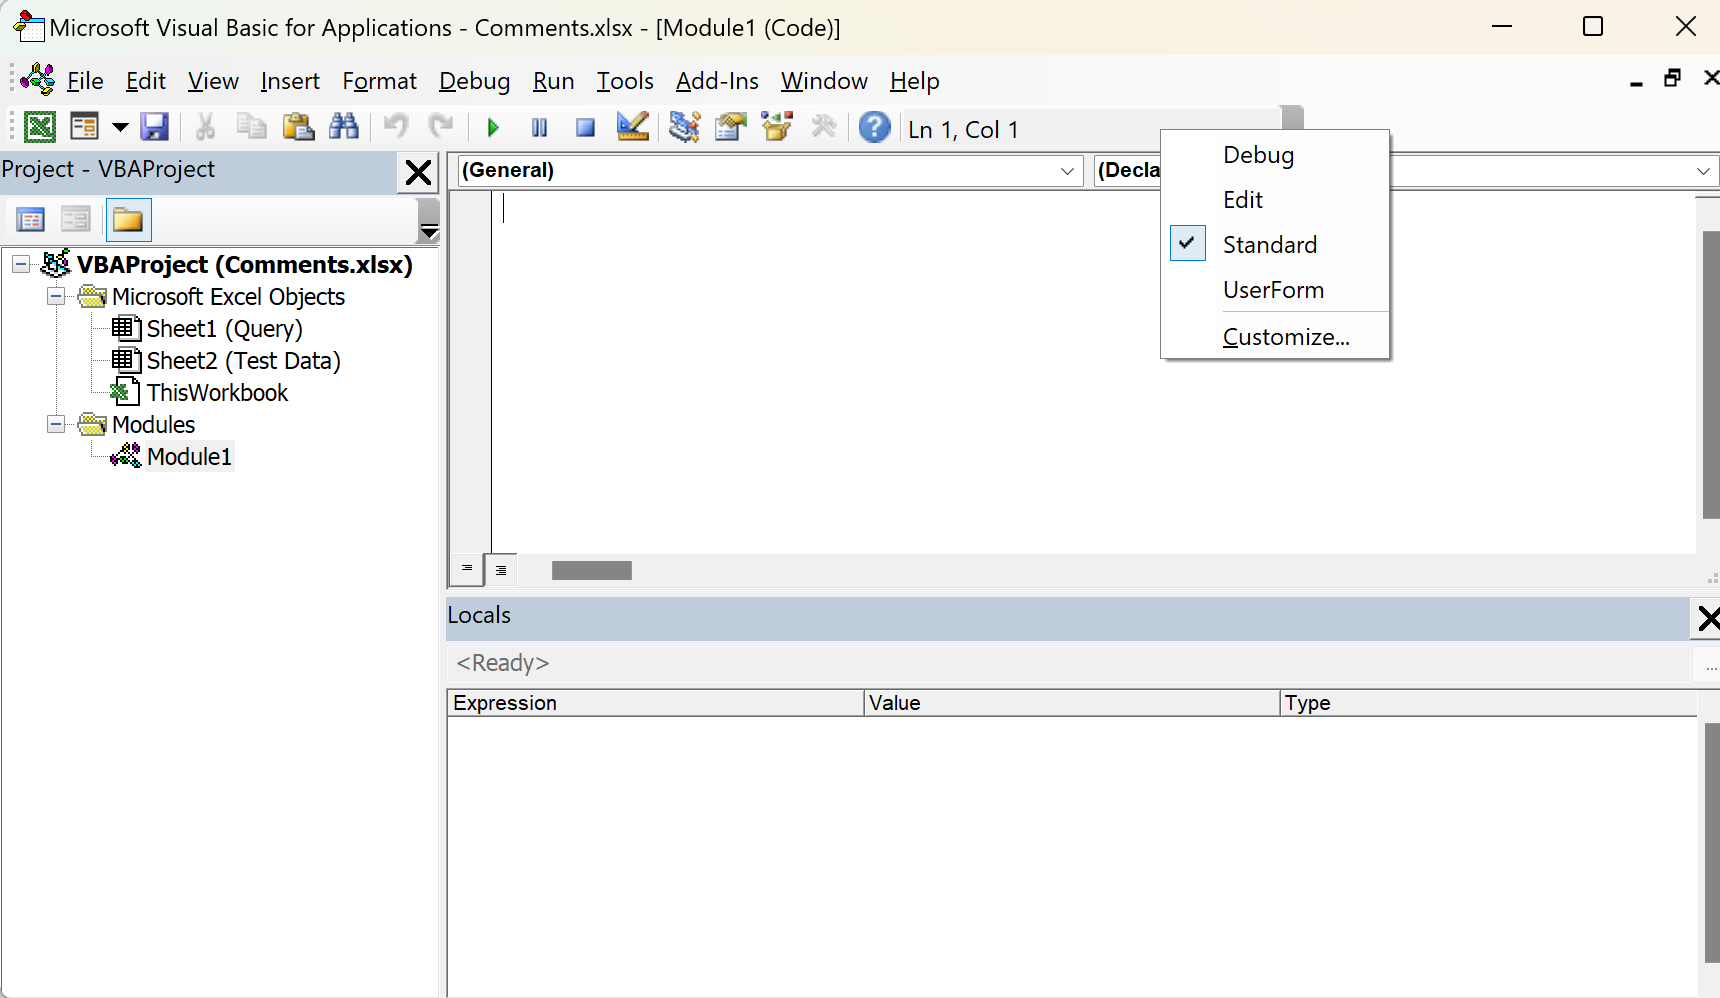Collapse the Modules folder
This screenshot has width=1720, height=998.
(56, 424)
